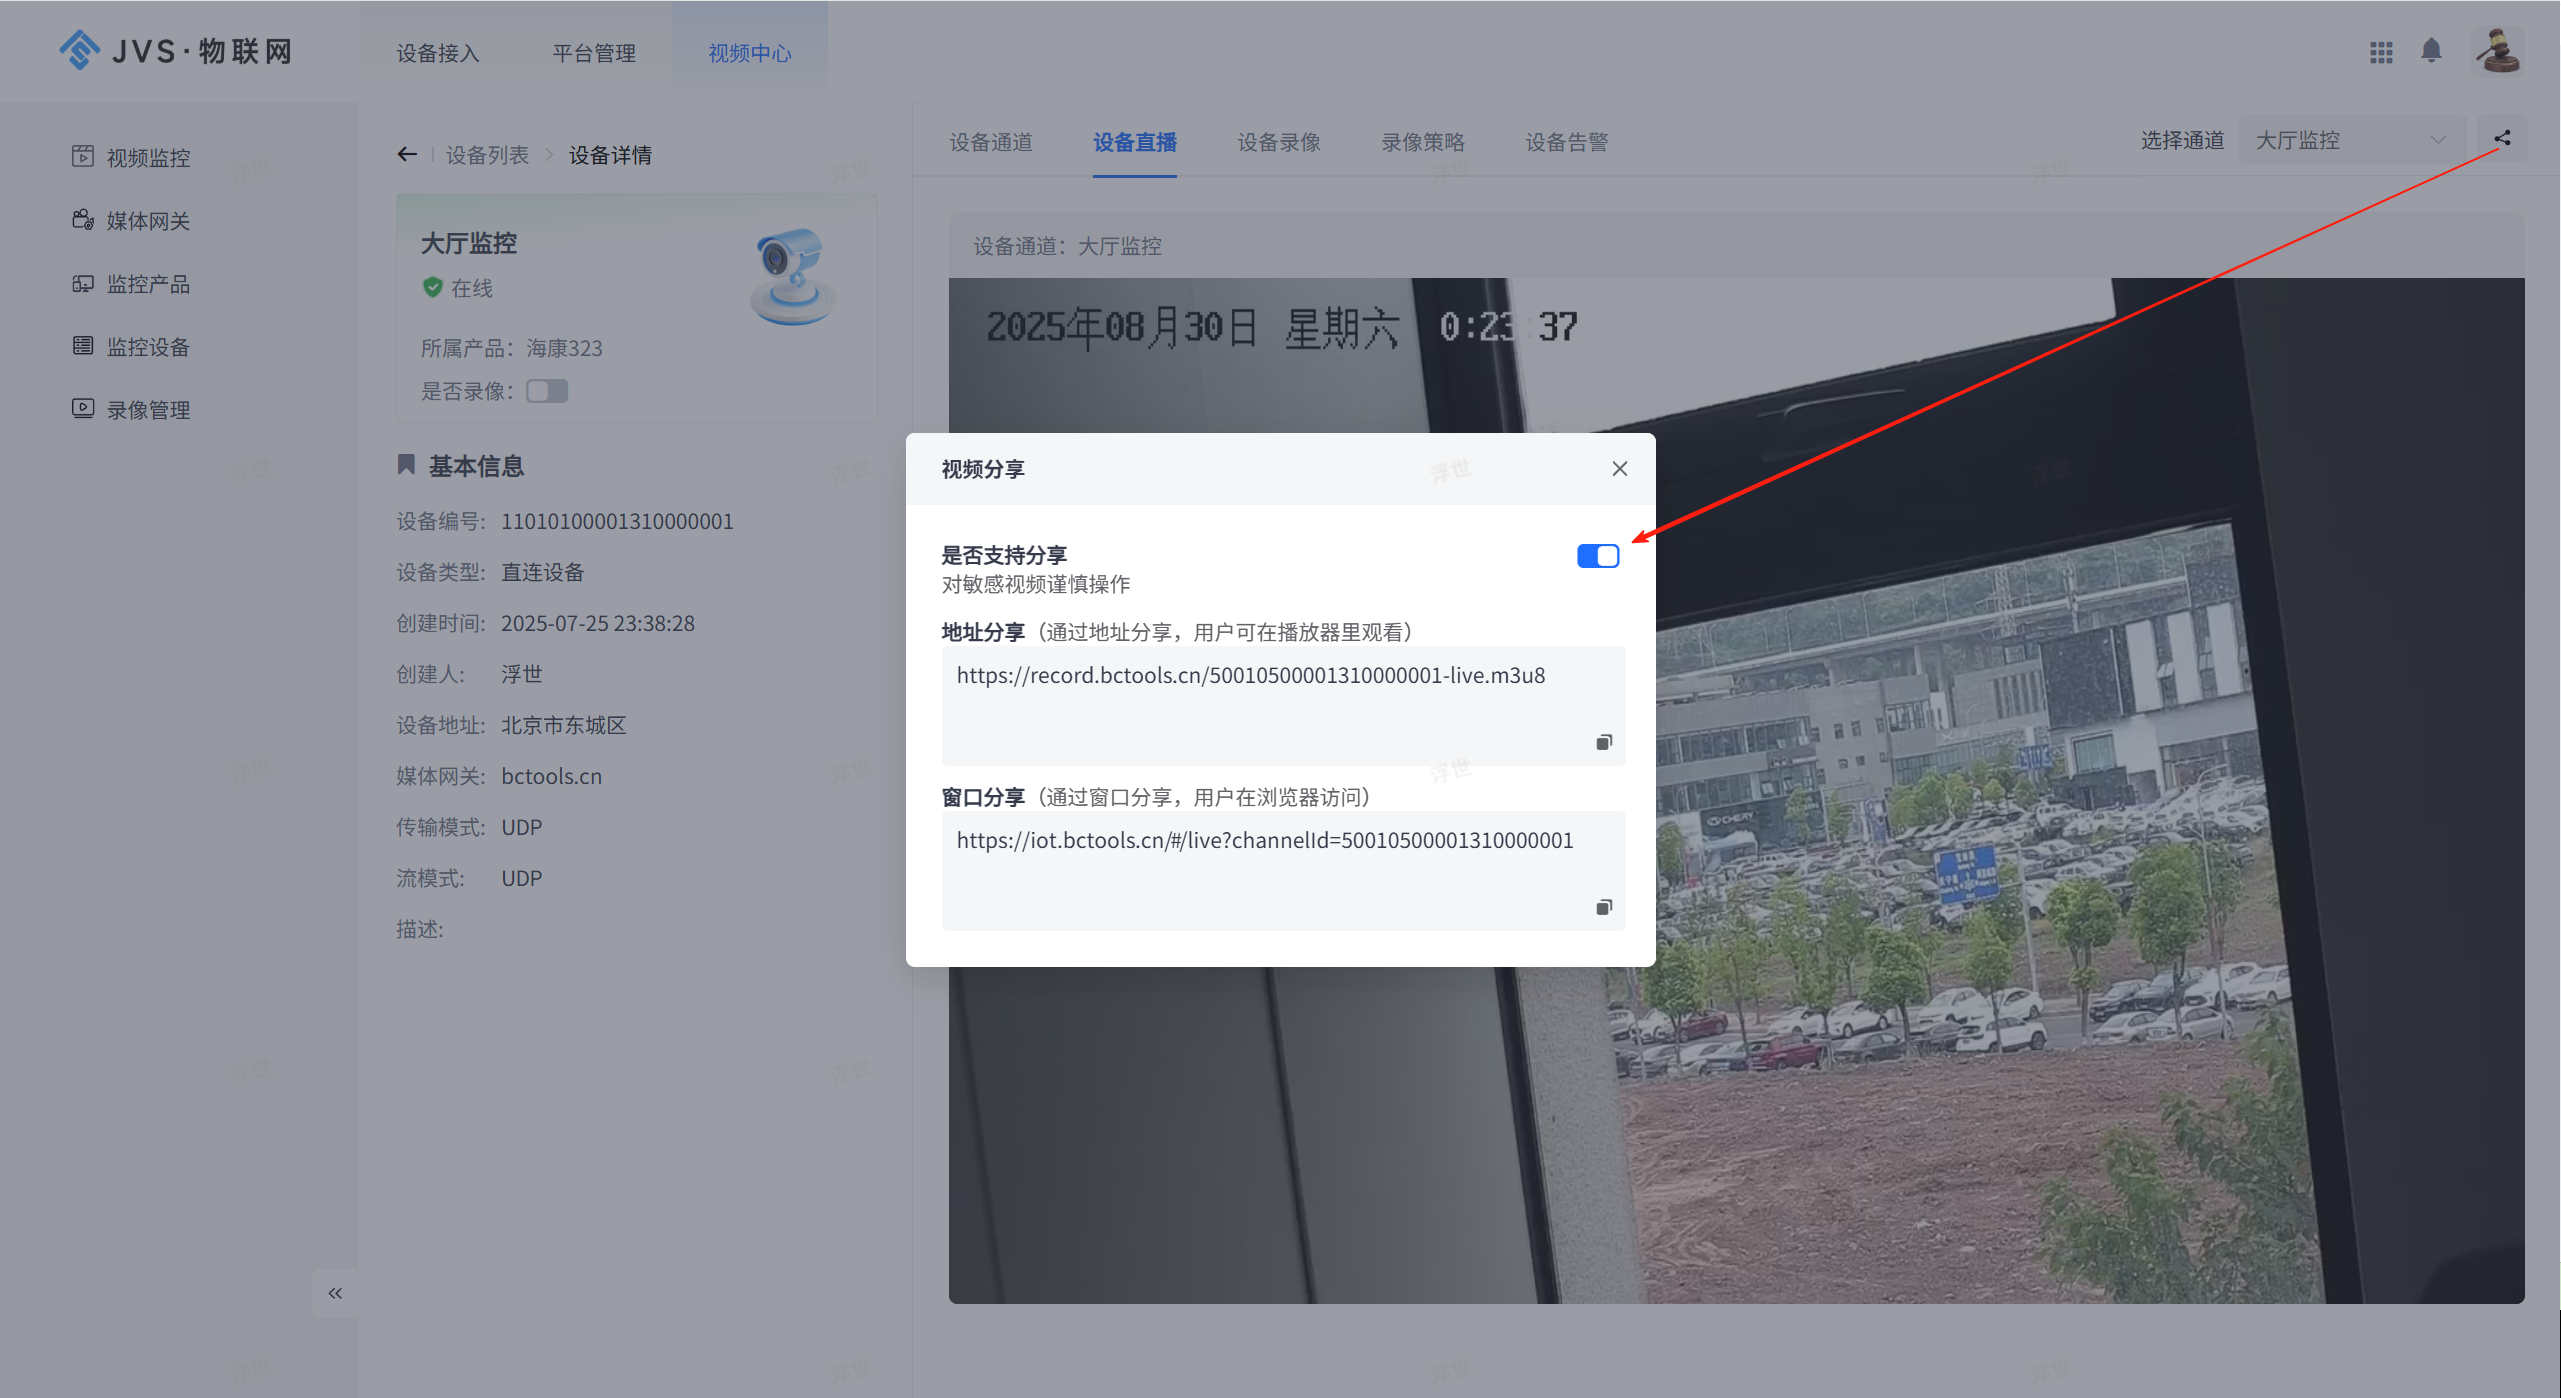Go to 设备列表 breadcrumb

tap(487, 155)
